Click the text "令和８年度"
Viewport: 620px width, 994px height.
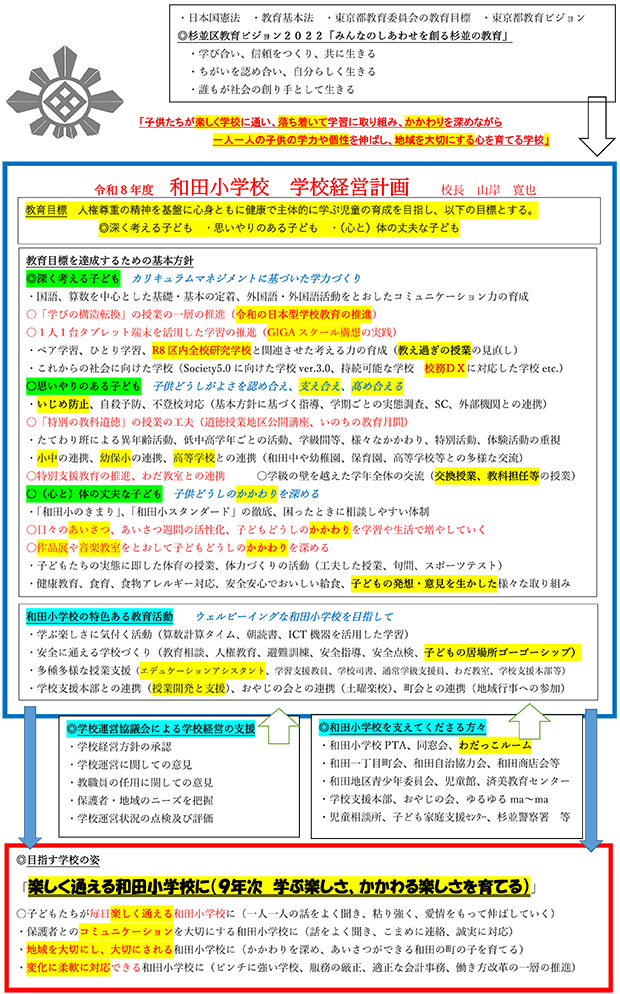(x=124, y=190)
